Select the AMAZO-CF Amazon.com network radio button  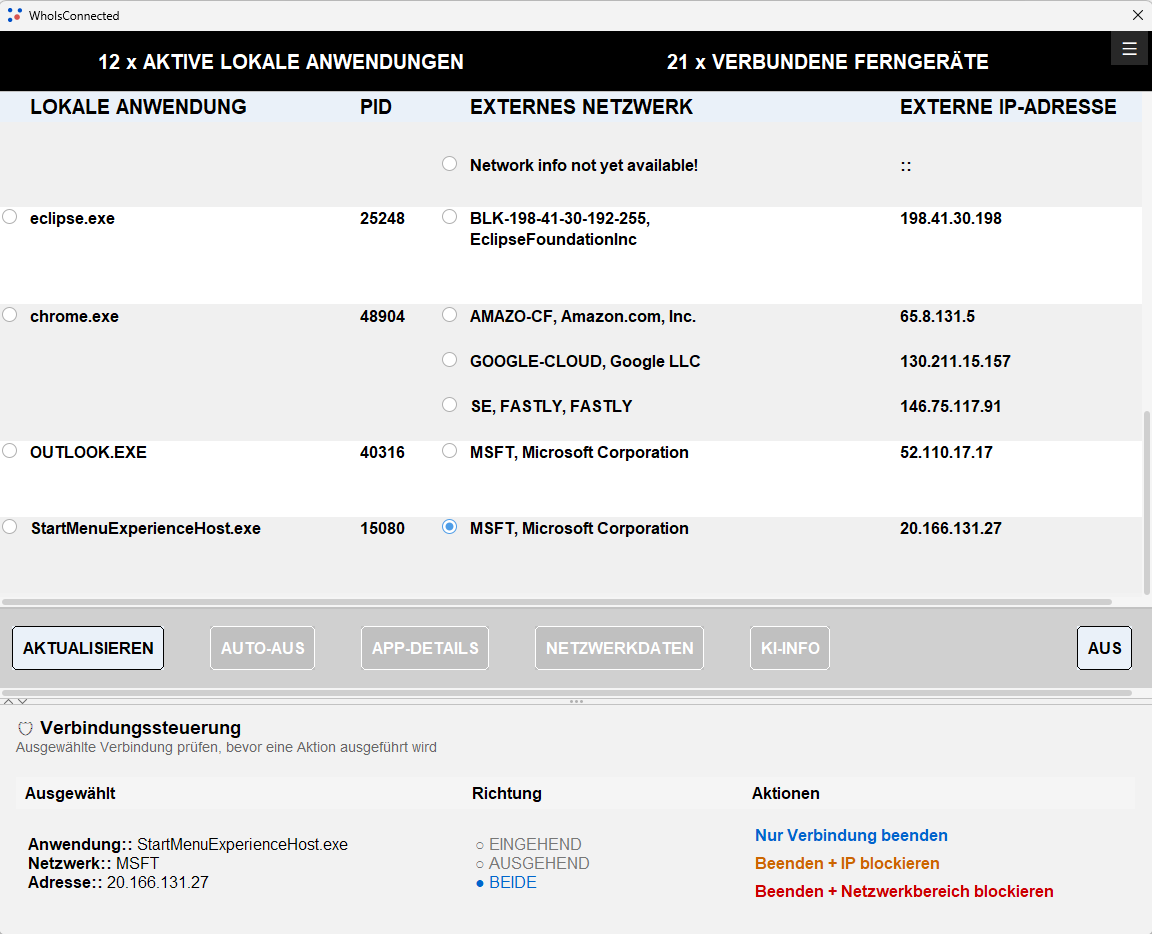450,315
